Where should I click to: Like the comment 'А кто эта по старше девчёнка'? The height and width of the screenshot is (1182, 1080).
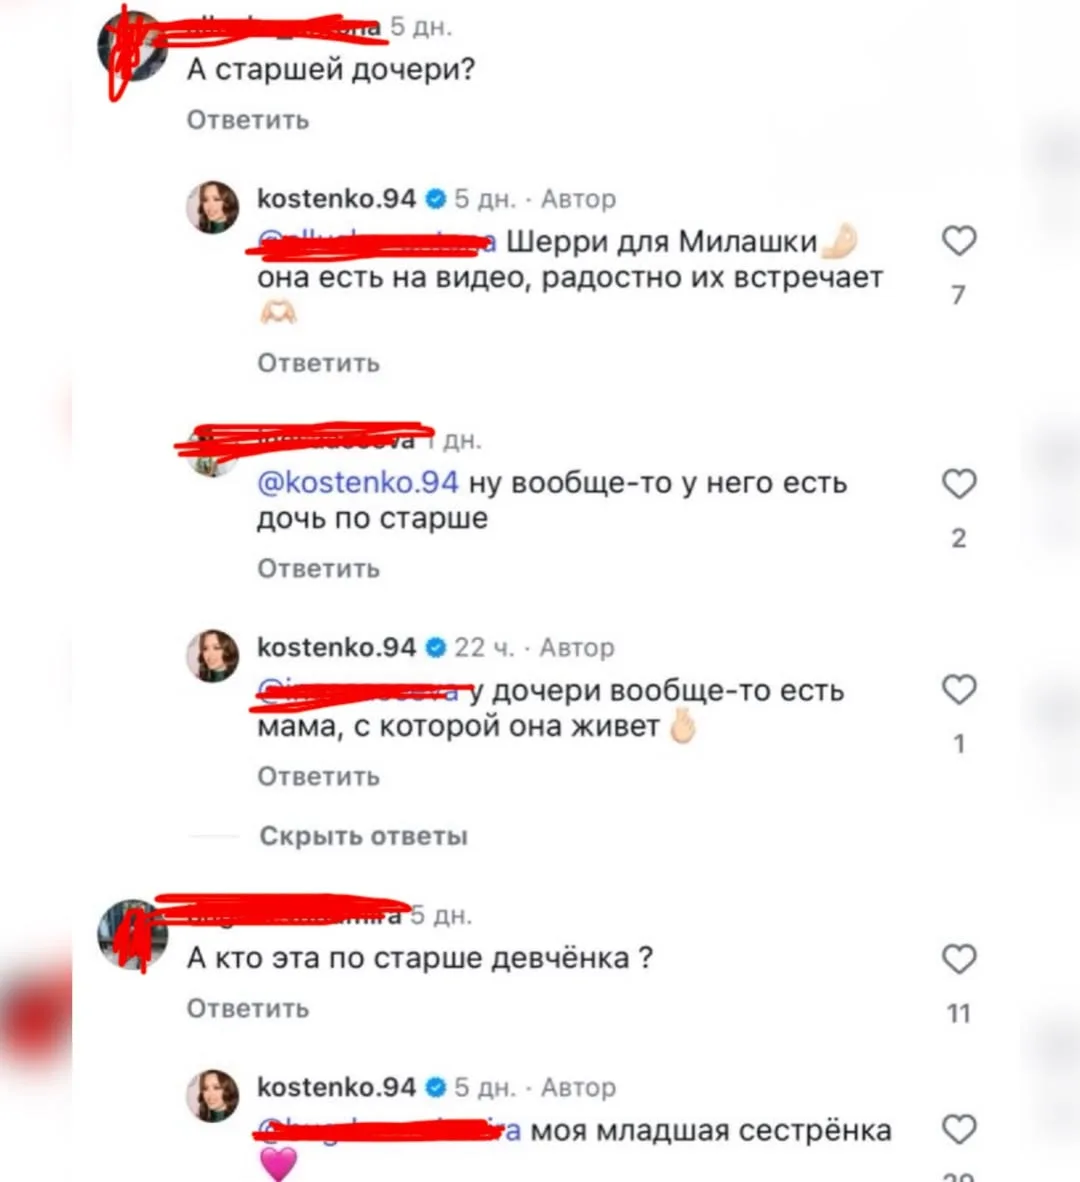tap(959, 959)
